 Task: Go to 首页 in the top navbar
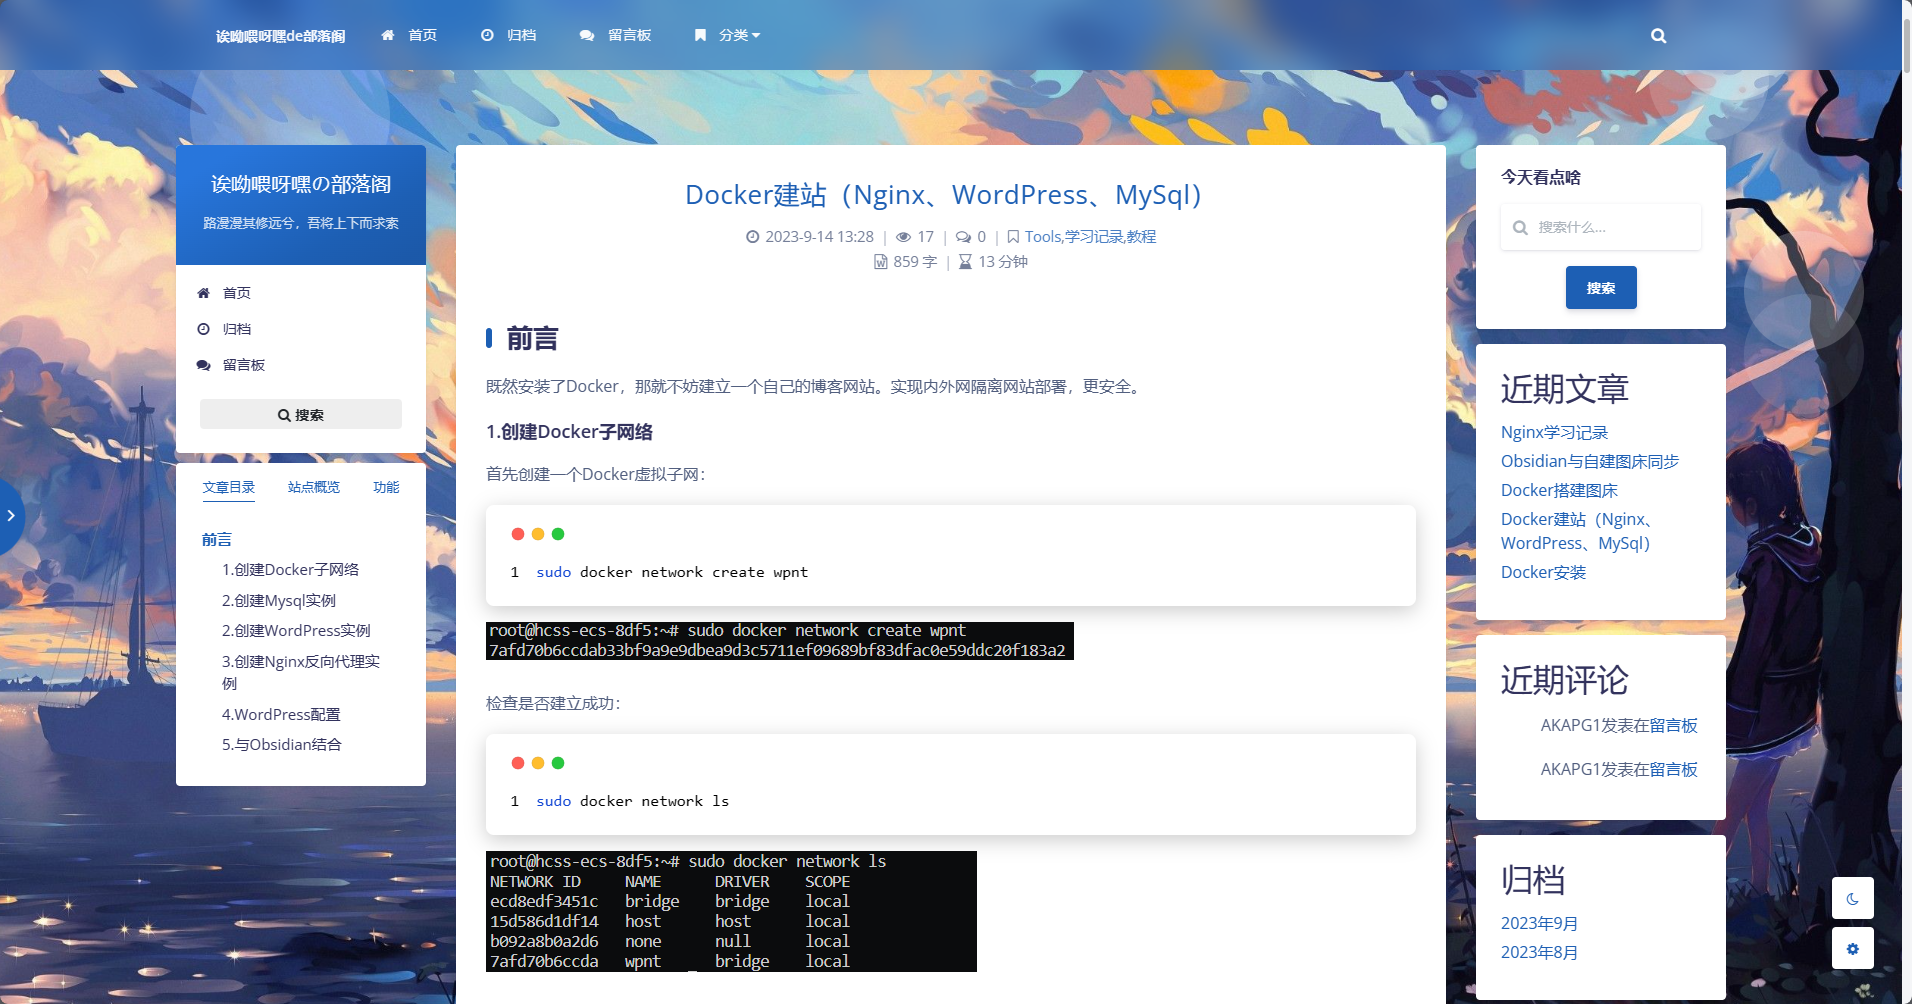[422, 35]
